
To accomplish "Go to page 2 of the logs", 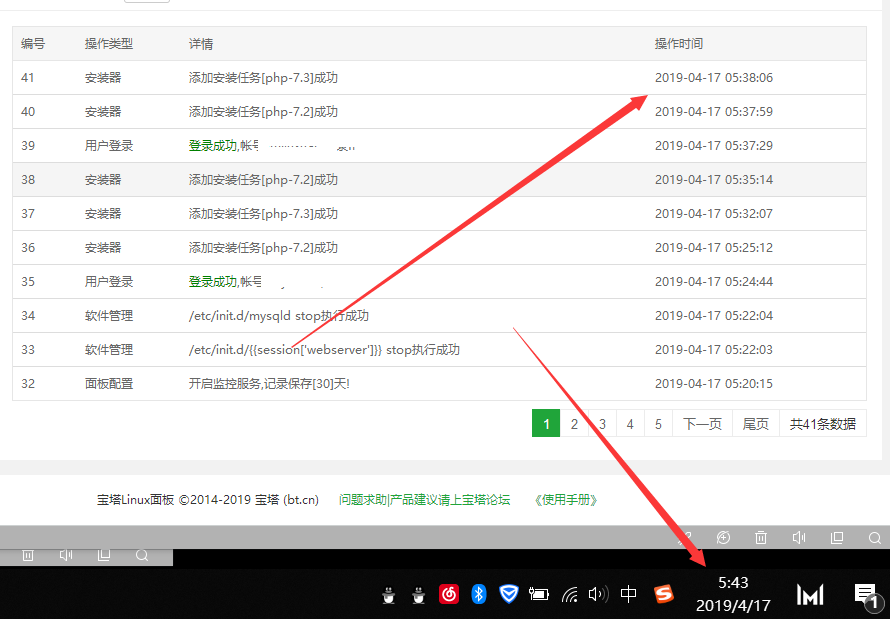I will (574, 424).
